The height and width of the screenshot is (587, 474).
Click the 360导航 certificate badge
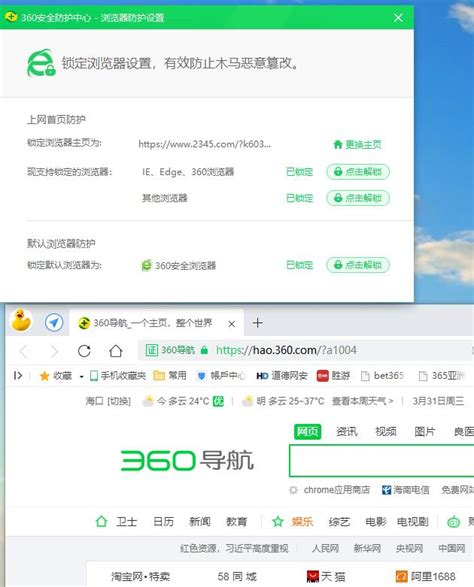click(x=171, y=350)
